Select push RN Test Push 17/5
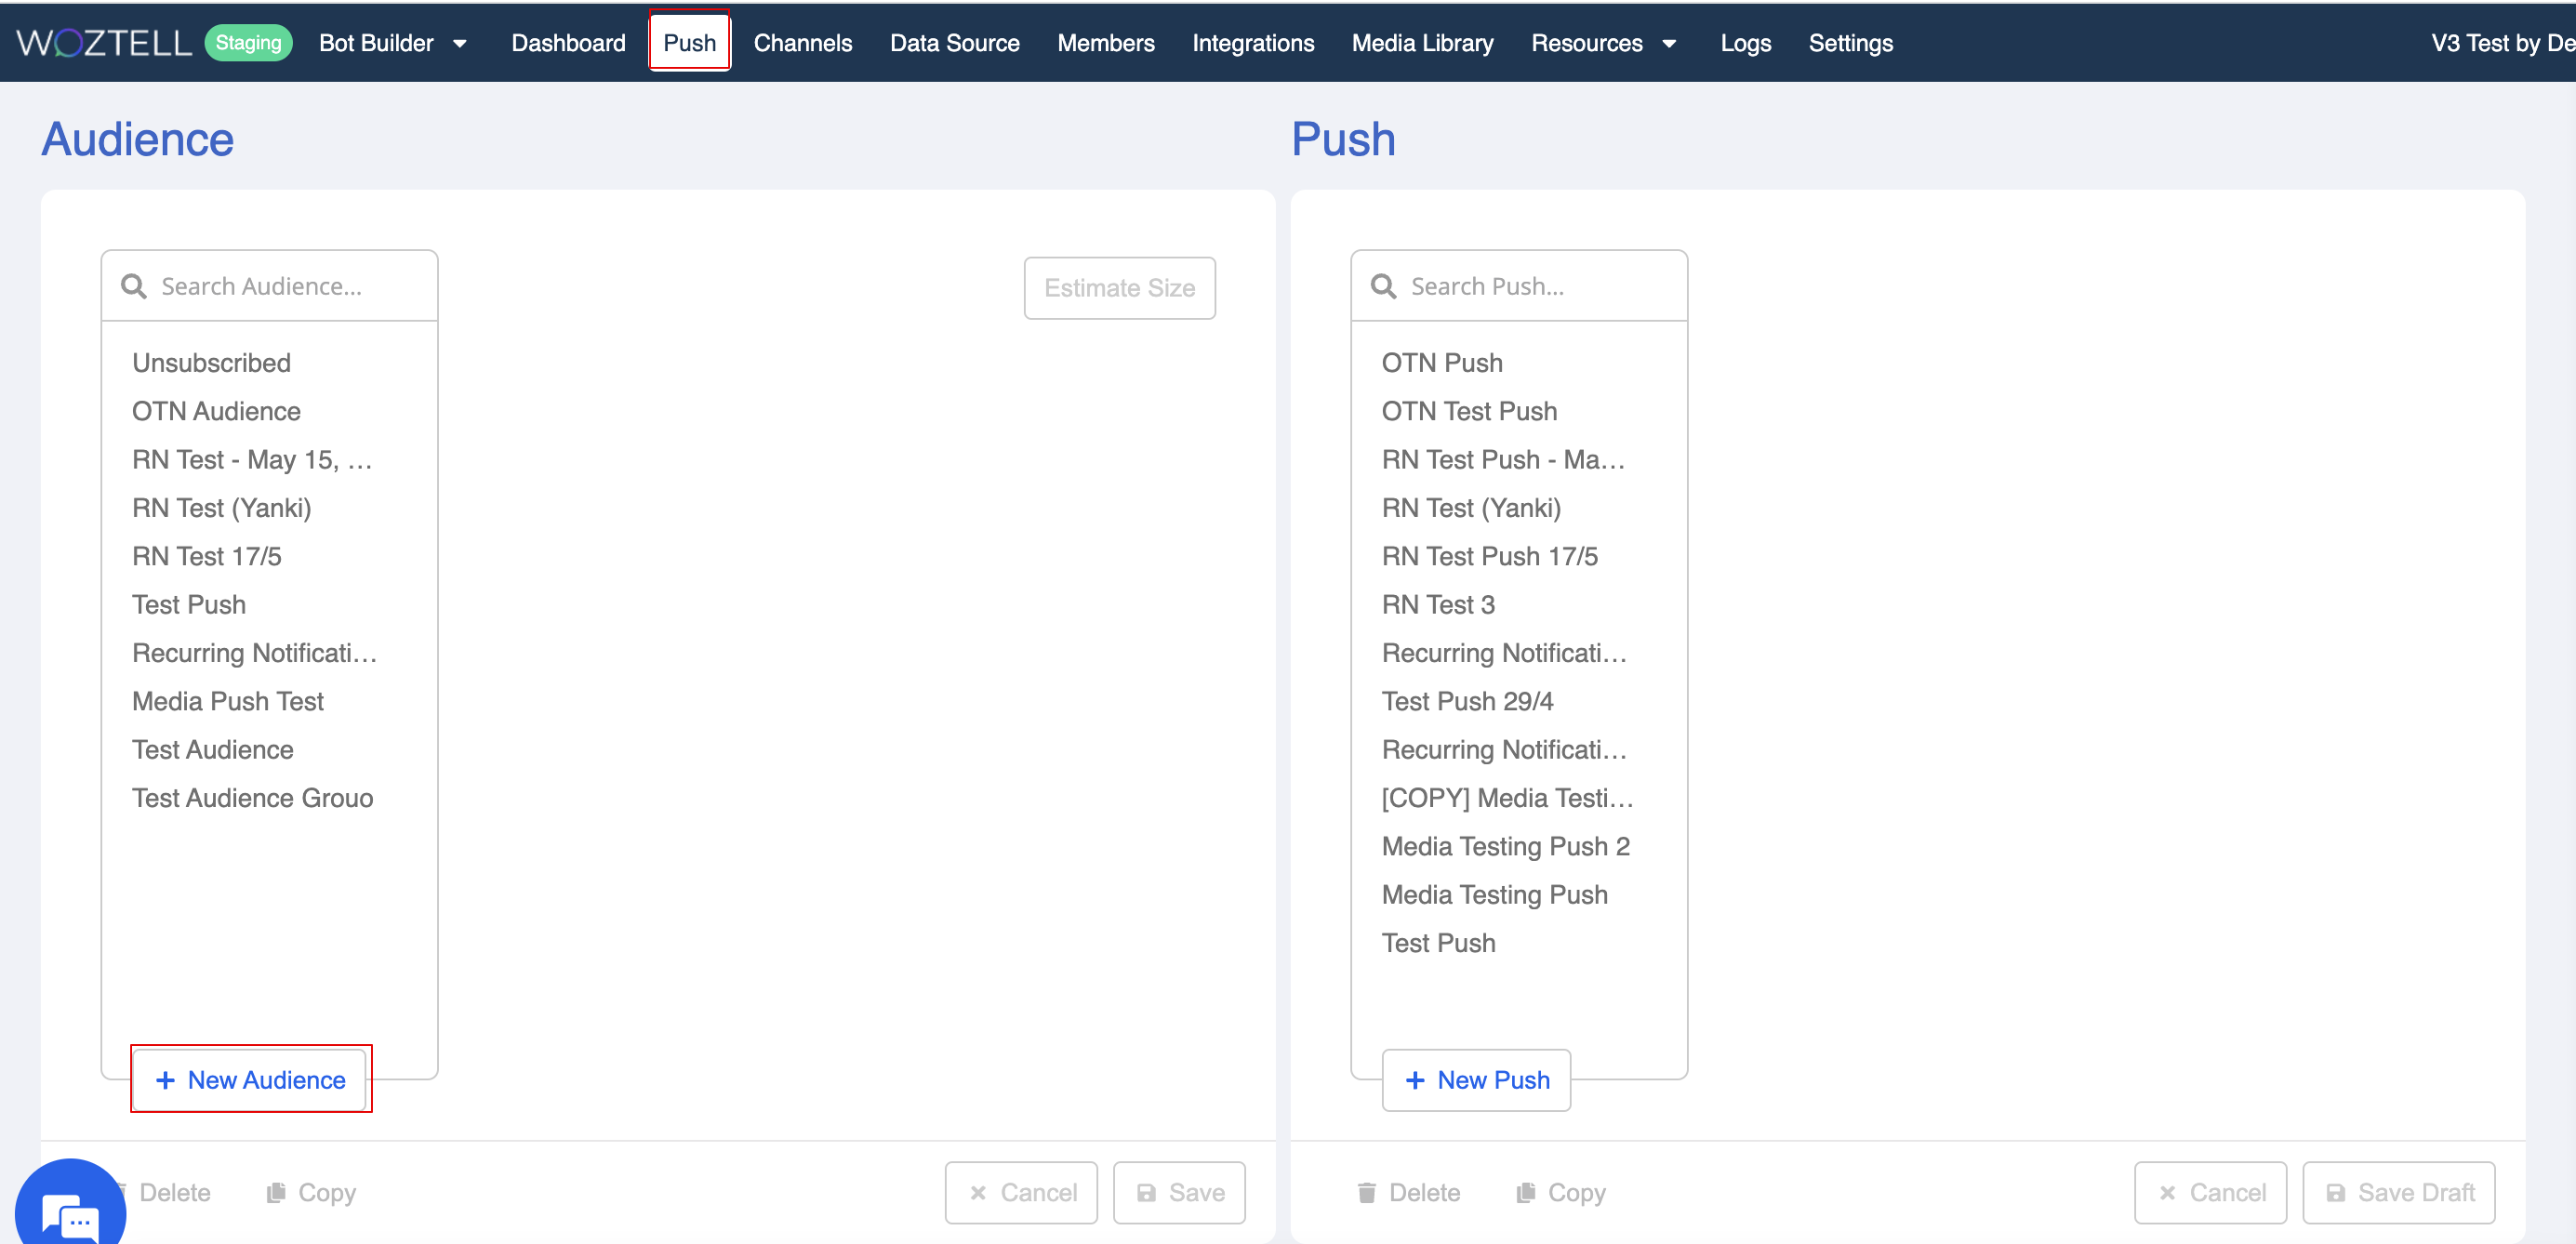 click(x=1490, y=556)
